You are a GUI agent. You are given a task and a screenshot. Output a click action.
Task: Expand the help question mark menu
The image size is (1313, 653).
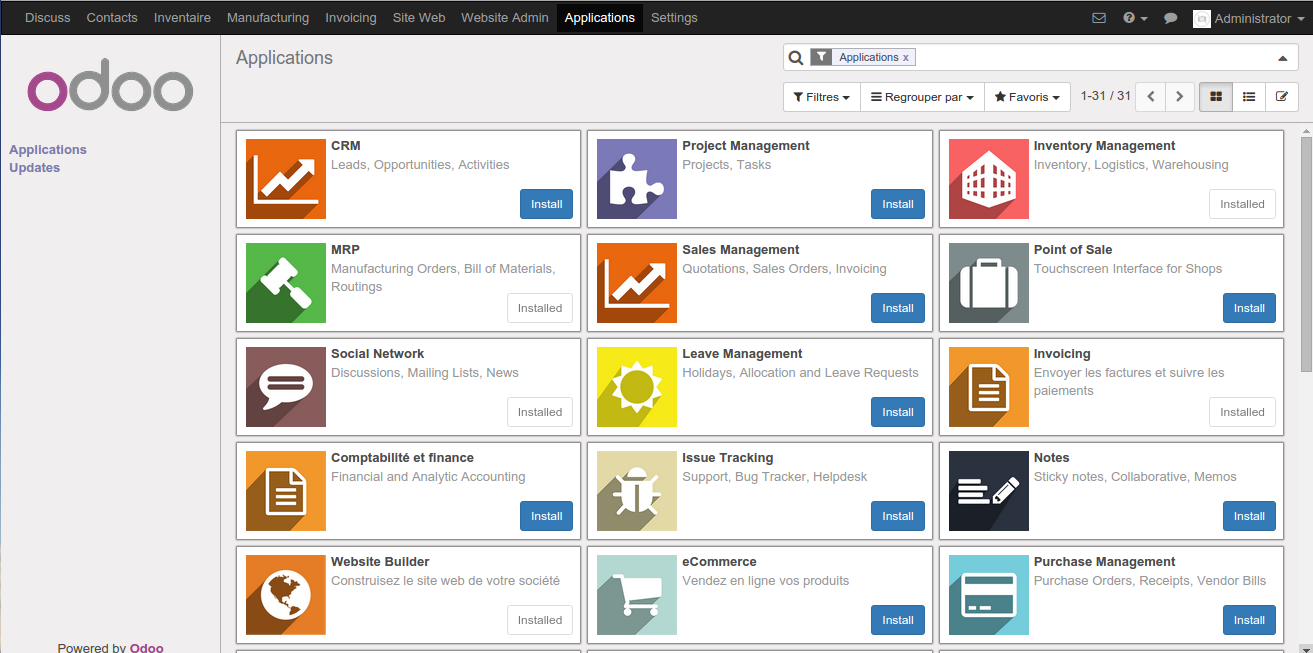(x=1135, y=18)
